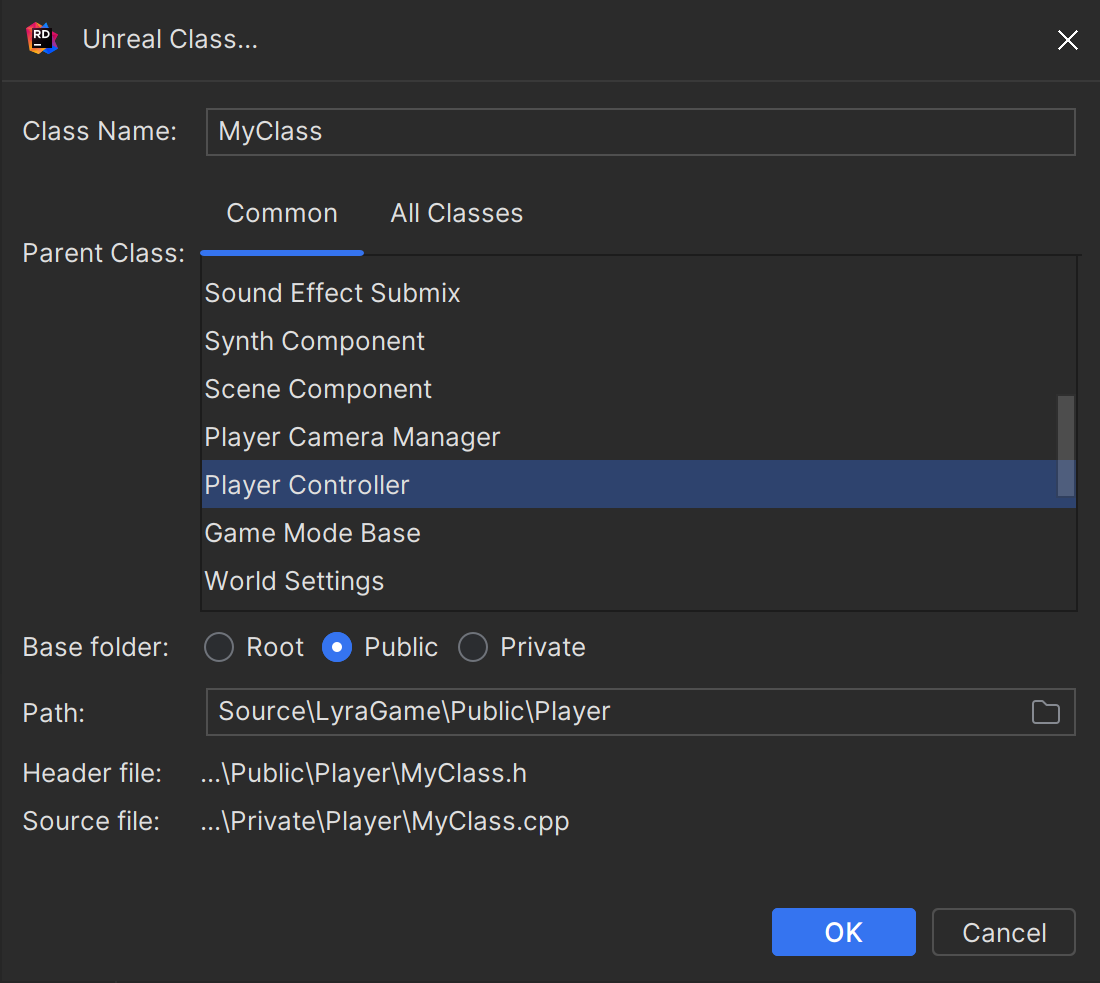1100x983 pixels.
Task: Select the highlighted Player Controller entry
Action: pos(307,485)
